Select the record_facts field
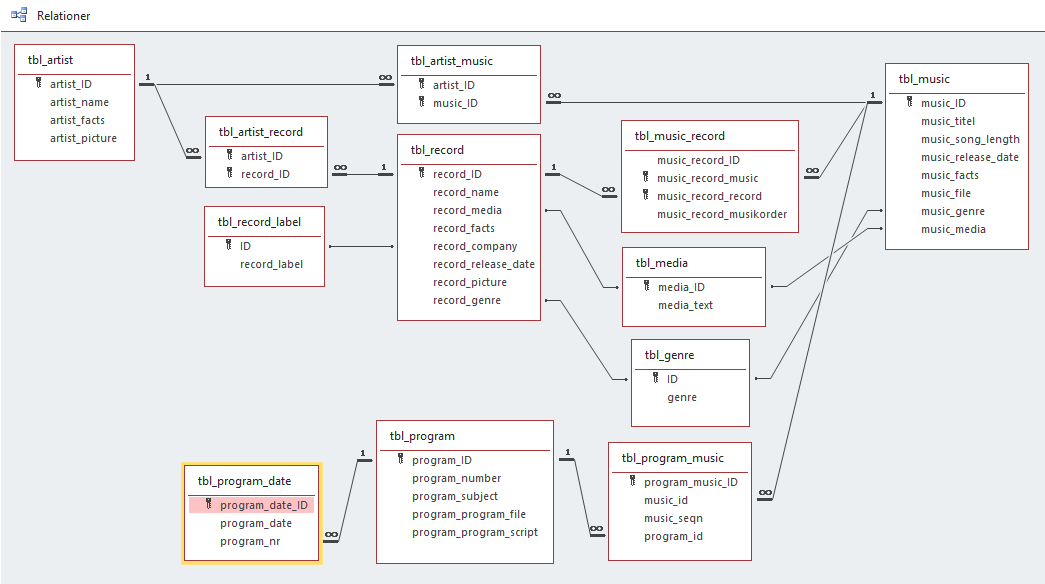Screen dimensions: 1045x584 (464, 228)
